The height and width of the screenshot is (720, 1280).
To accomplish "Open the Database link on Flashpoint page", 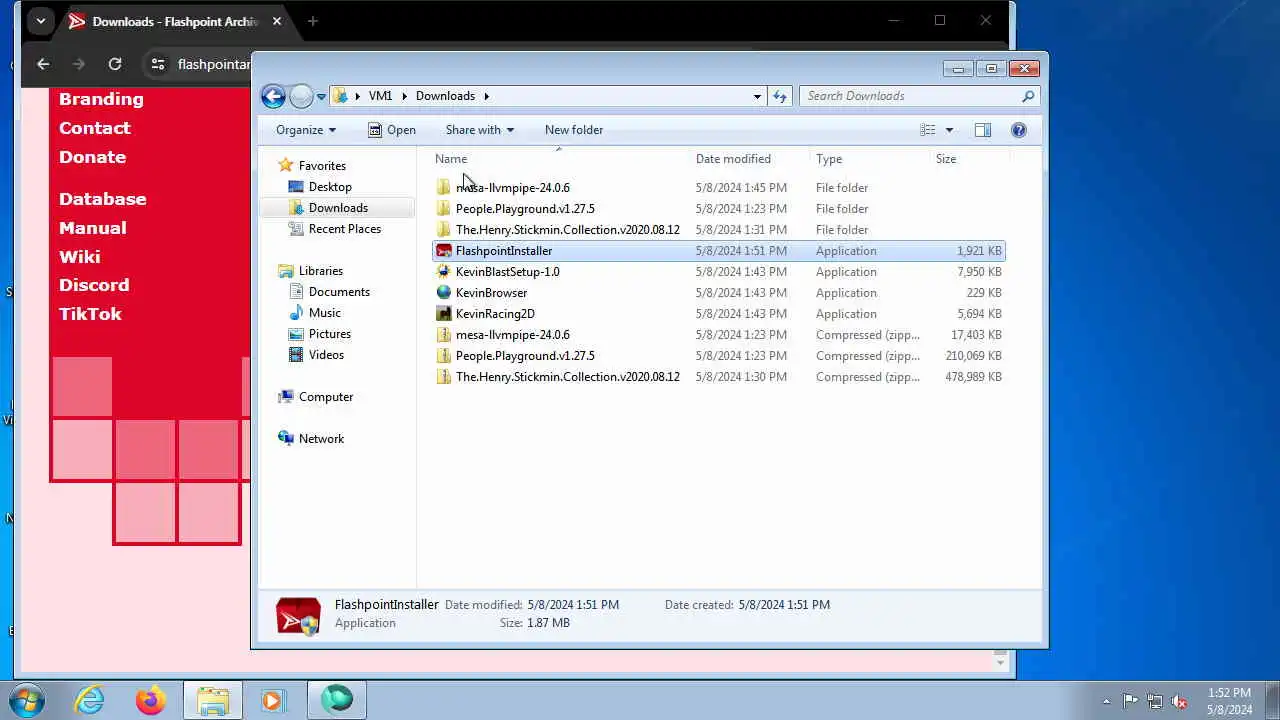I will tap(102, 199).
